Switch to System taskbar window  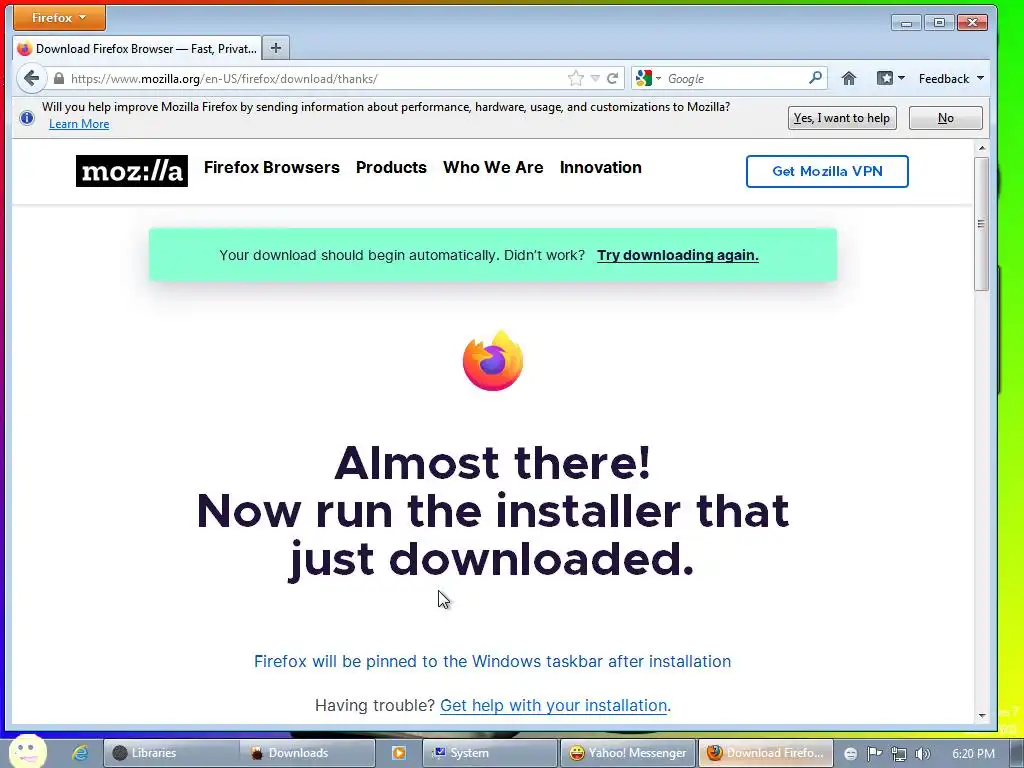490,753
